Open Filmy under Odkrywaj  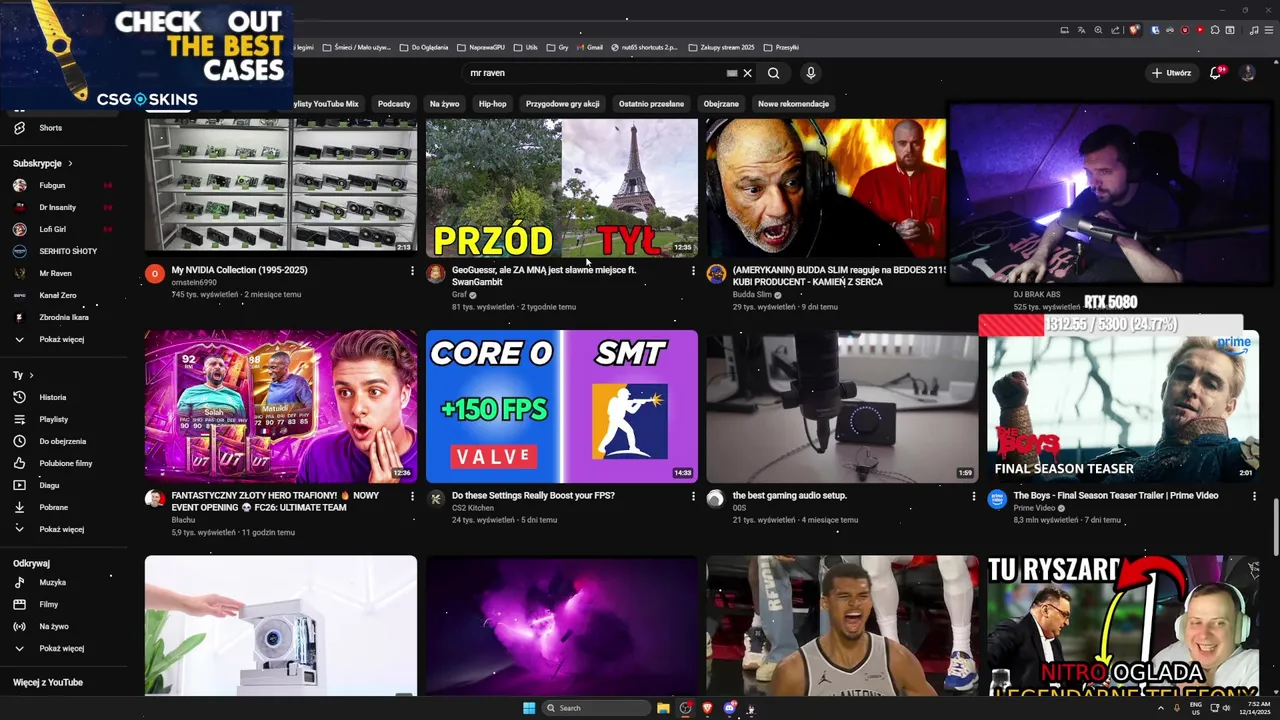click(x=49, y=604)
